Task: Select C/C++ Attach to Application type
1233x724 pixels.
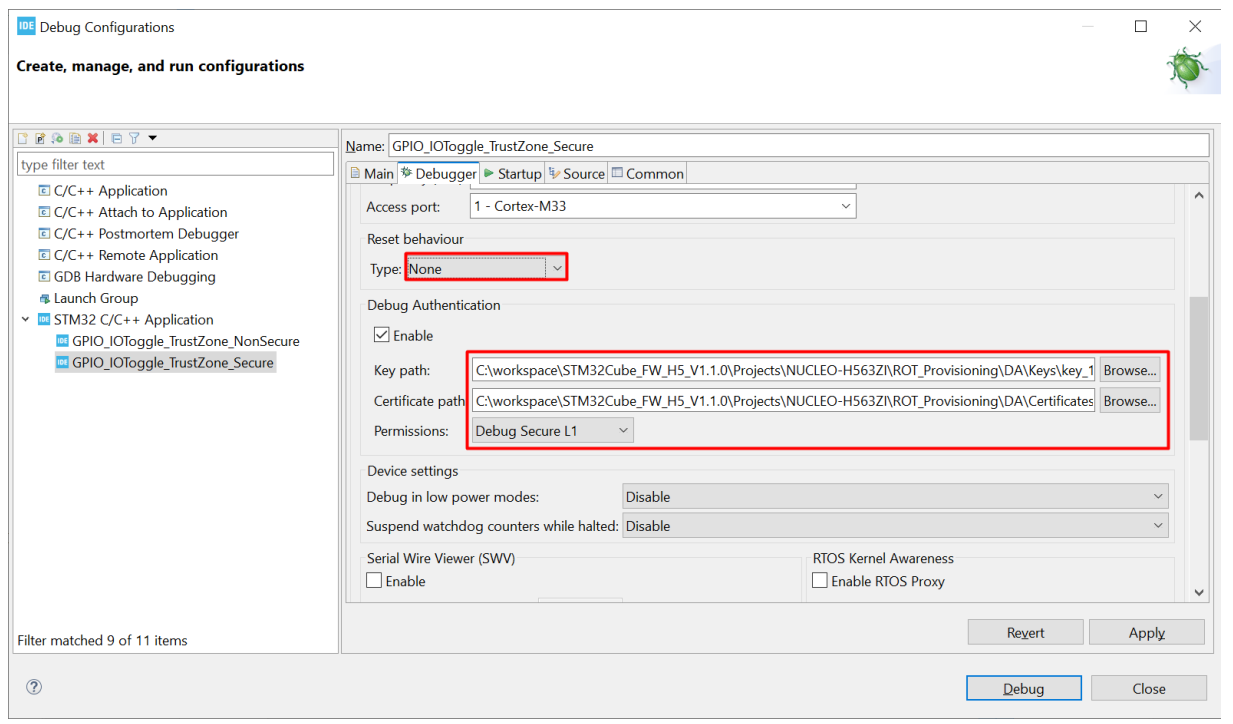Action: 132,212
